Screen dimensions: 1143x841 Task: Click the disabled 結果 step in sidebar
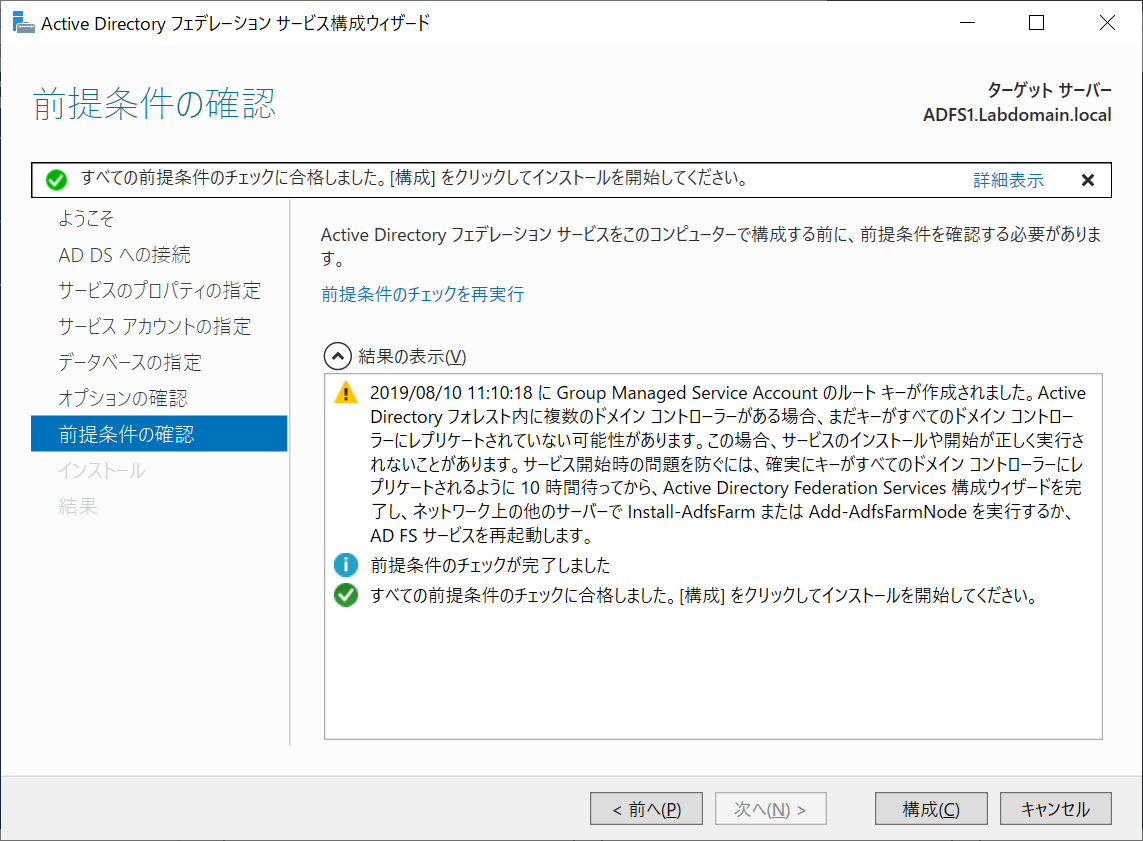(x=78, y=506)
